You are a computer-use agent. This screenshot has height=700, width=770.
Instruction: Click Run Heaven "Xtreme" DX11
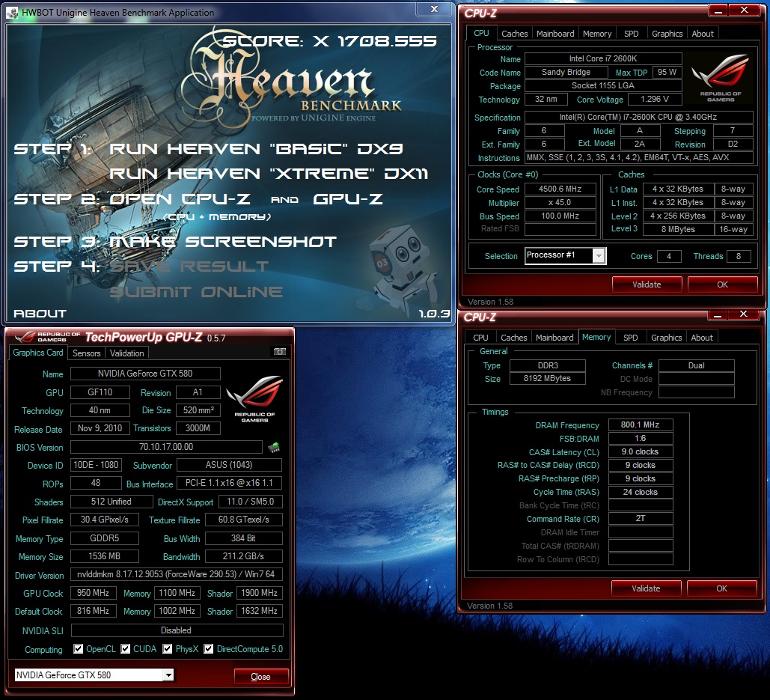tap(268, 173)
